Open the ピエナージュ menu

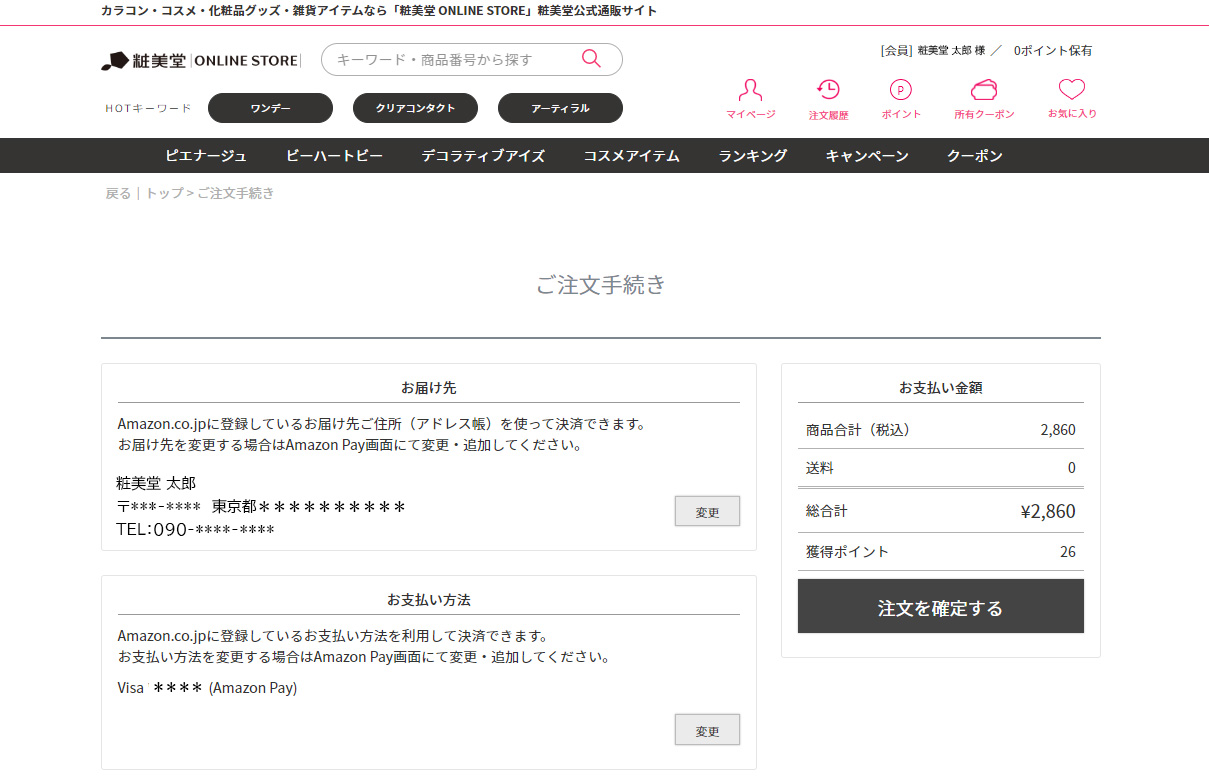point(206,156)
